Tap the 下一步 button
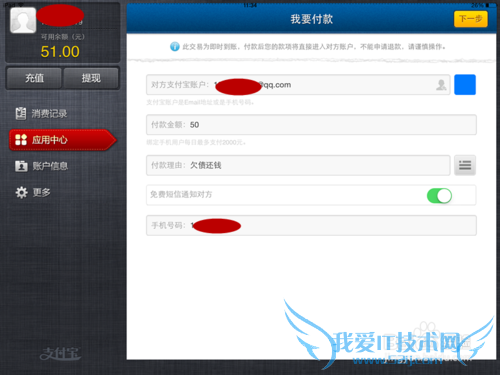This screenshot has height=375, width=500. [471, 19]
